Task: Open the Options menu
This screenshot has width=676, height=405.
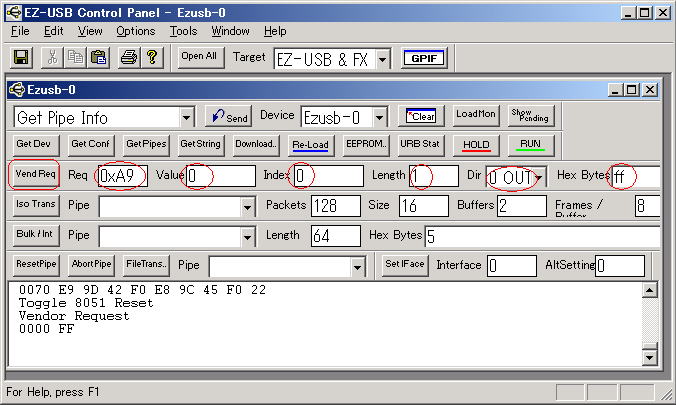Action: [x=136, y=31]
